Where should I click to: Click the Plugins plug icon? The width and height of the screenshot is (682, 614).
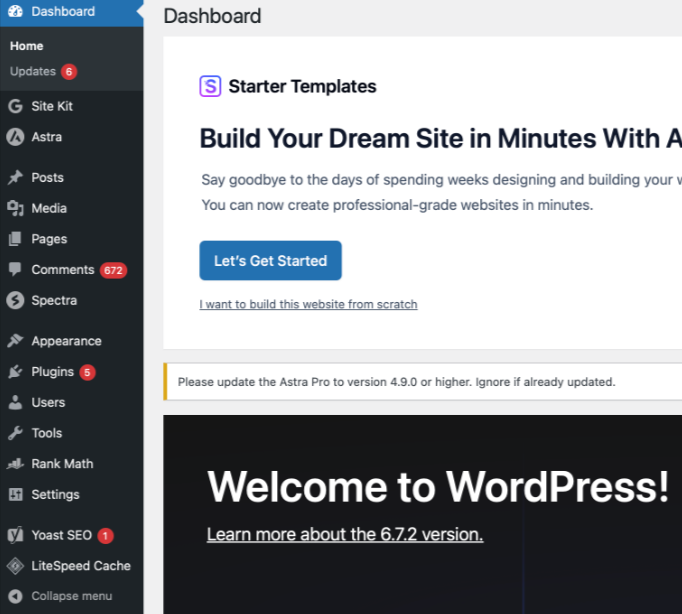click(15, 372)
